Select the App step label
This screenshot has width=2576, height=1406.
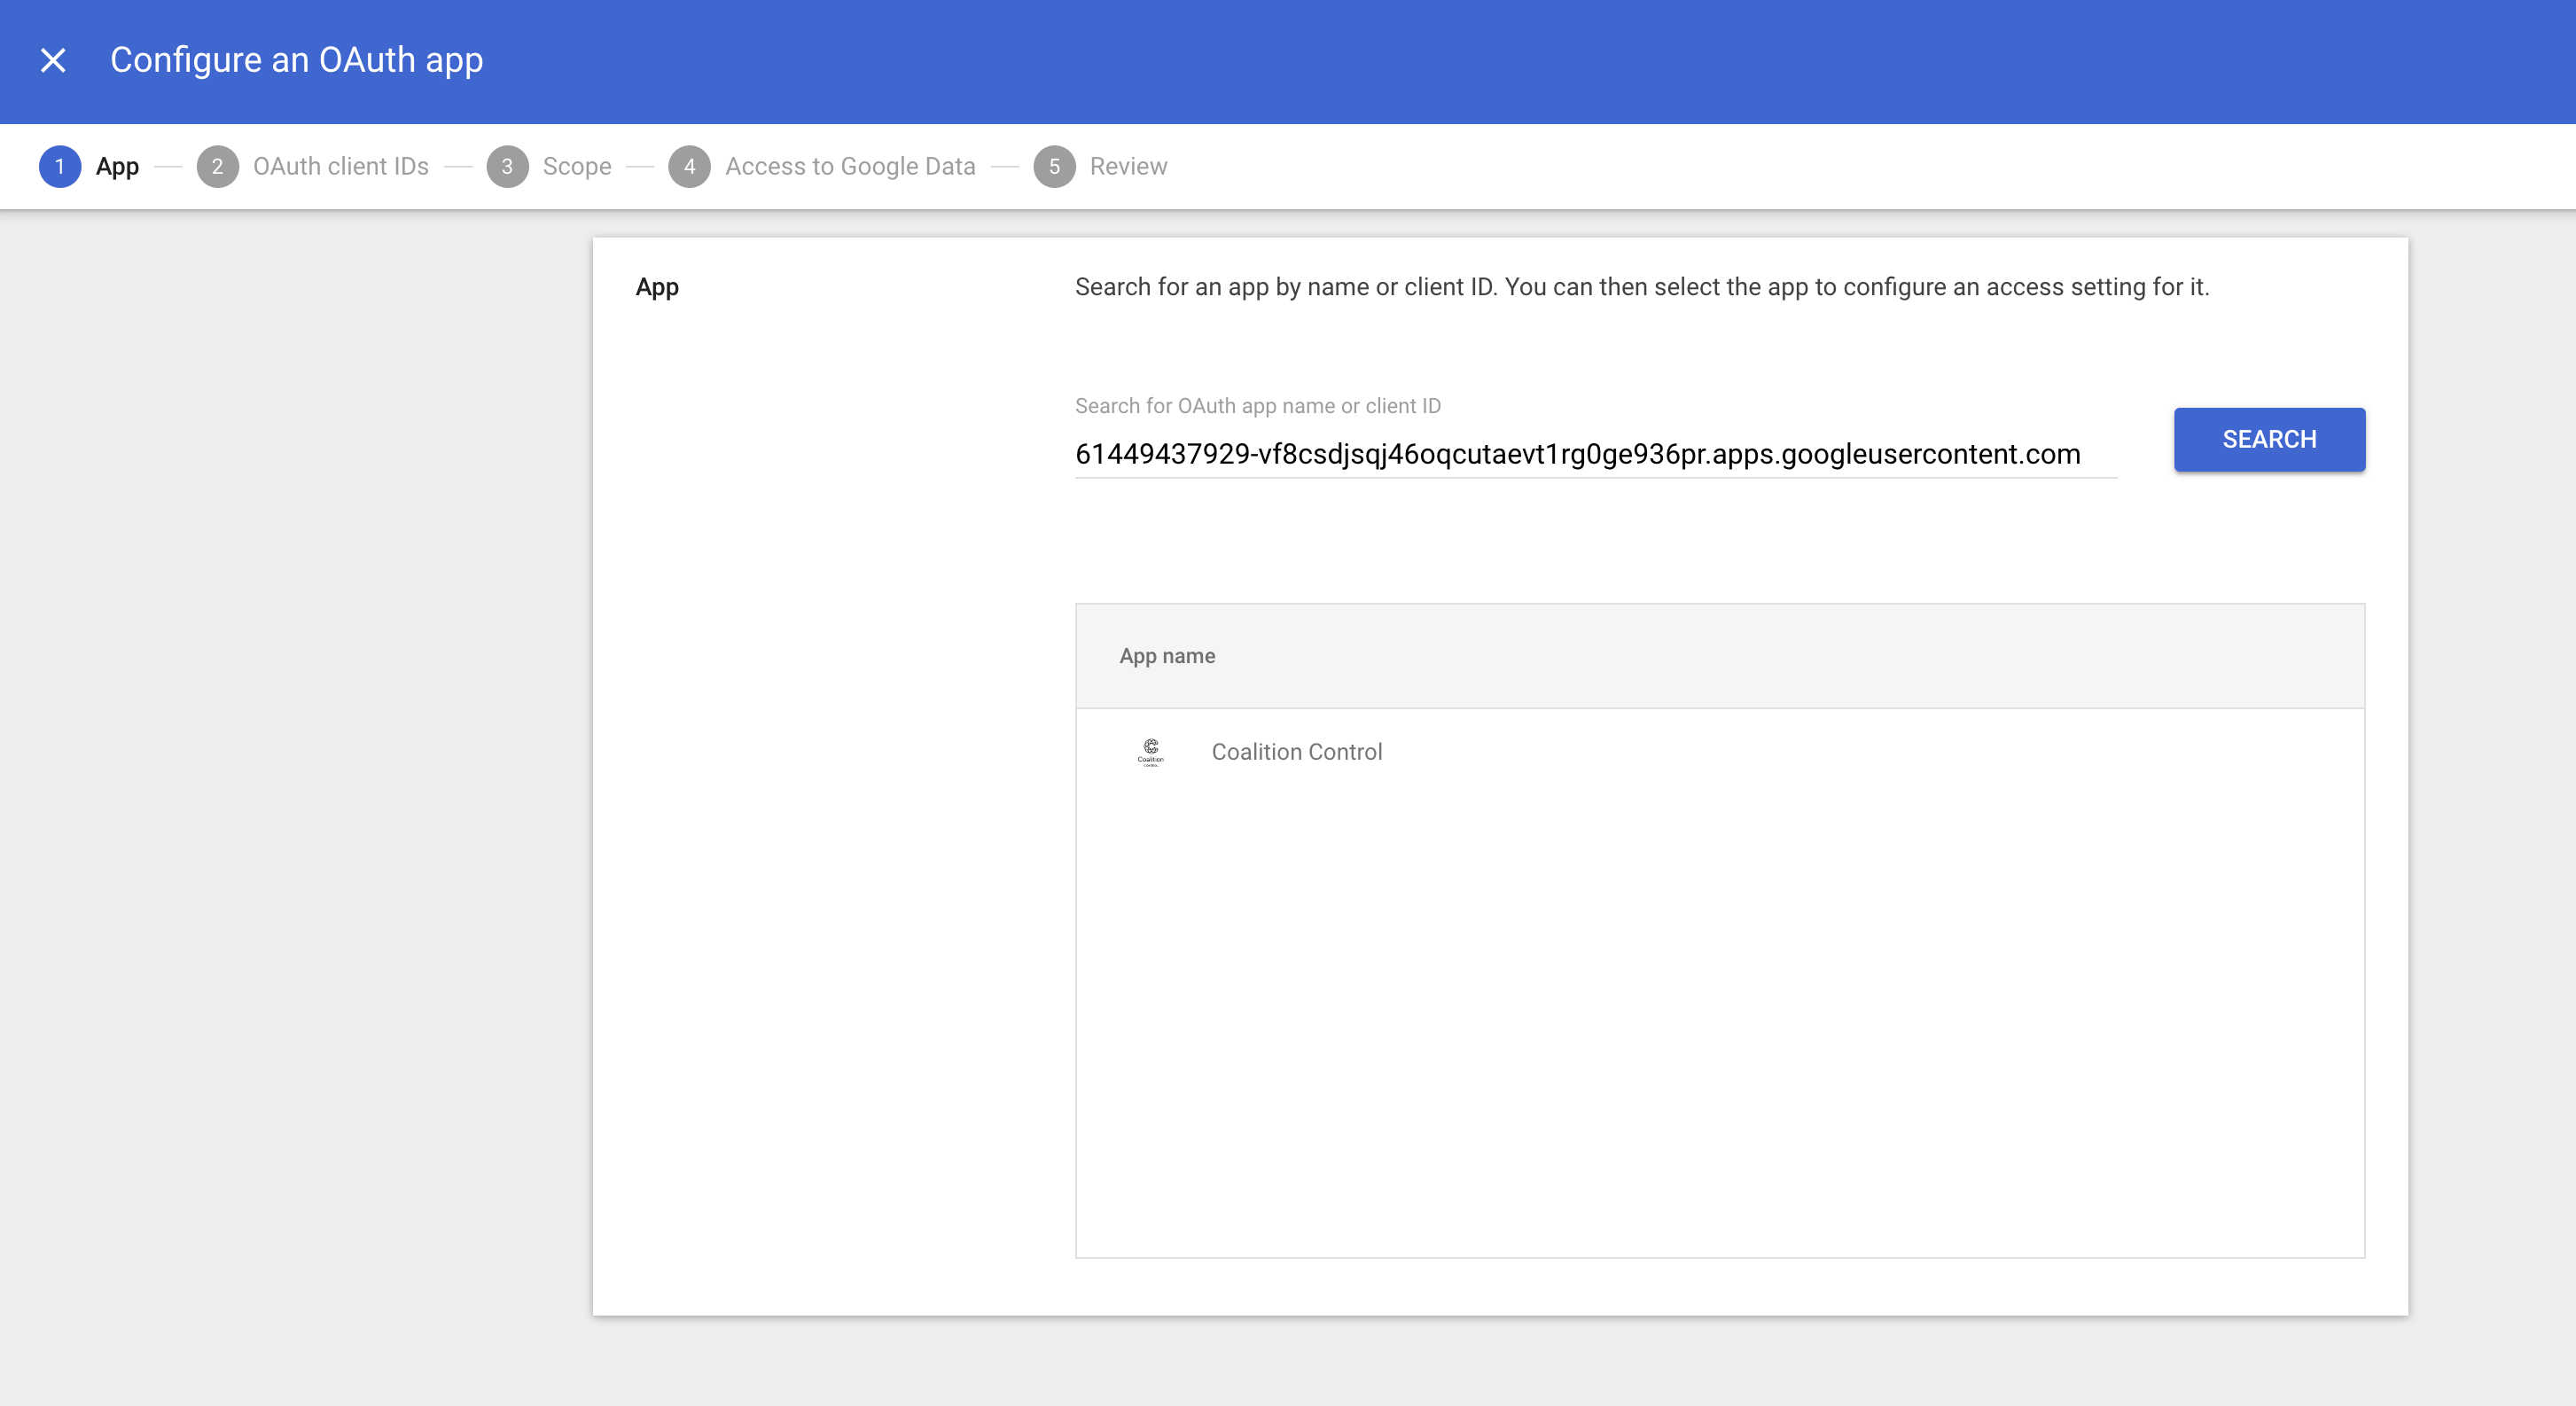click(x=117, y=167)
